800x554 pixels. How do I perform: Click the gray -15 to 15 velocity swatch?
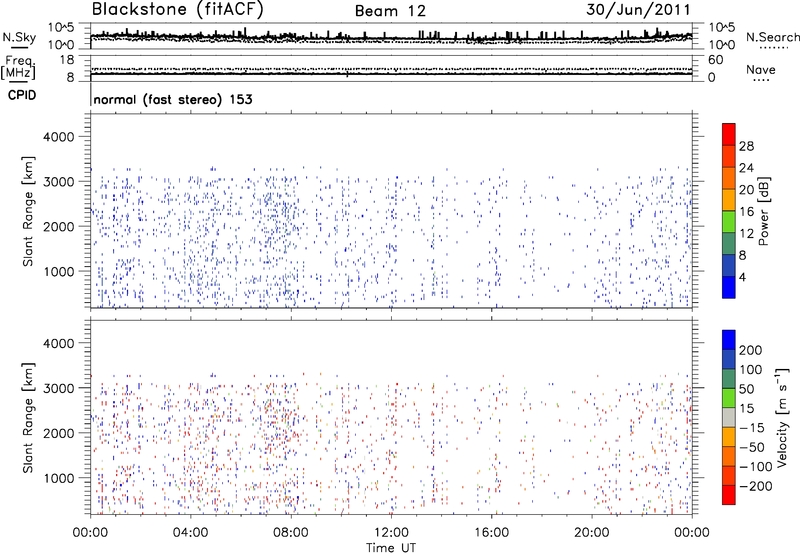pos(729,417)
